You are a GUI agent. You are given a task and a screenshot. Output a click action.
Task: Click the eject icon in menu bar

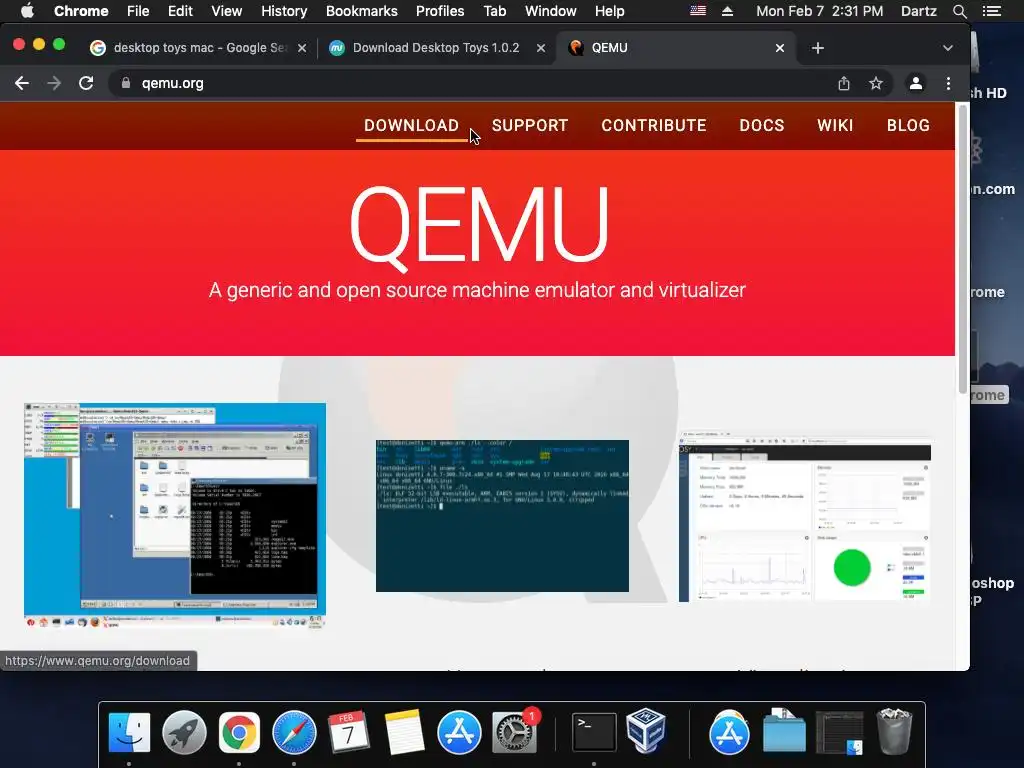point(728,11)
